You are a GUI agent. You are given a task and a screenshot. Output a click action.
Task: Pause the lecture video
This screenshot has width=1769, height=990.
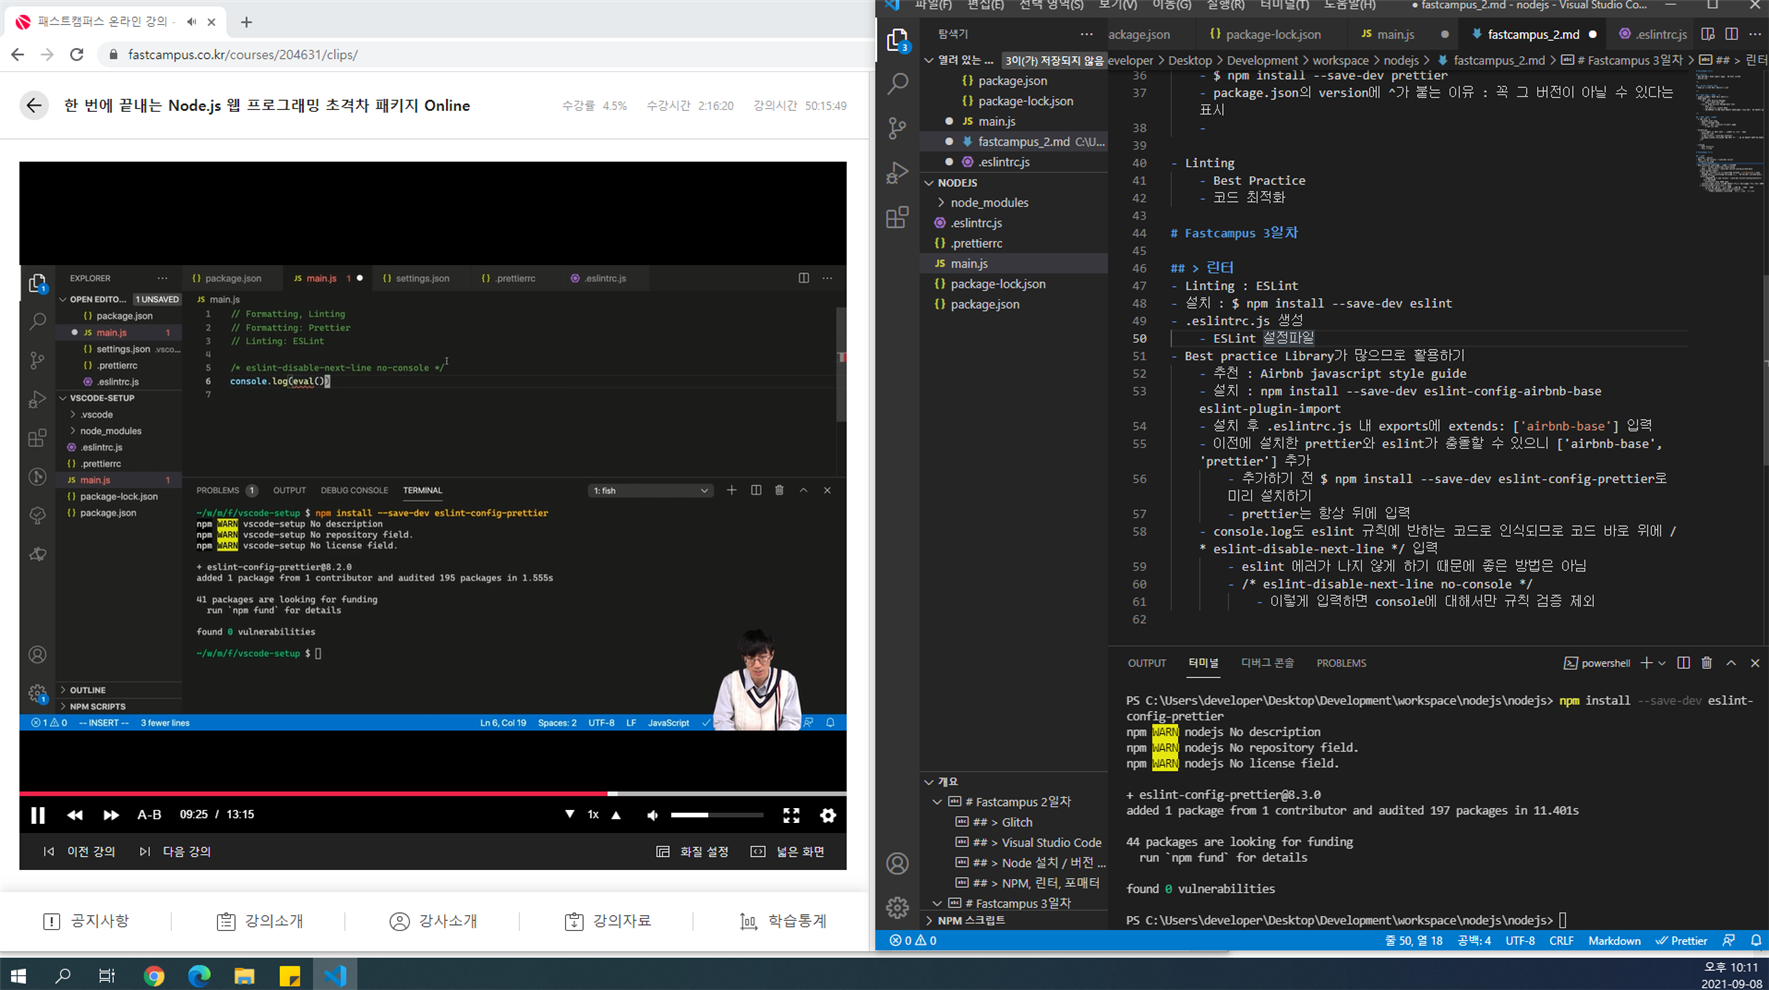38,815
